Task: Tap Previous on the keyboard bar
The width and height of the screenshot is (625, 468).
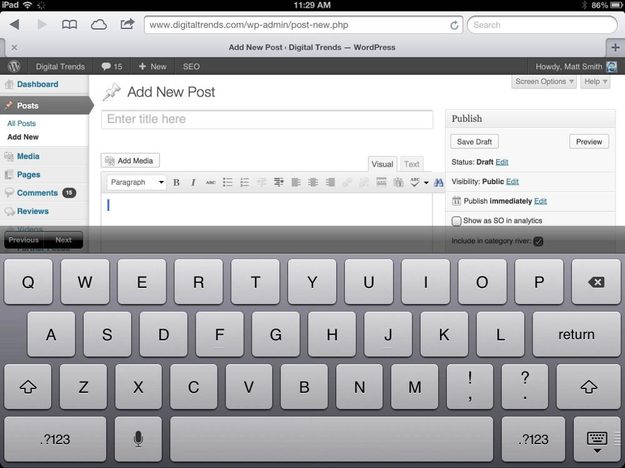Action: click(x=24, y=240)
